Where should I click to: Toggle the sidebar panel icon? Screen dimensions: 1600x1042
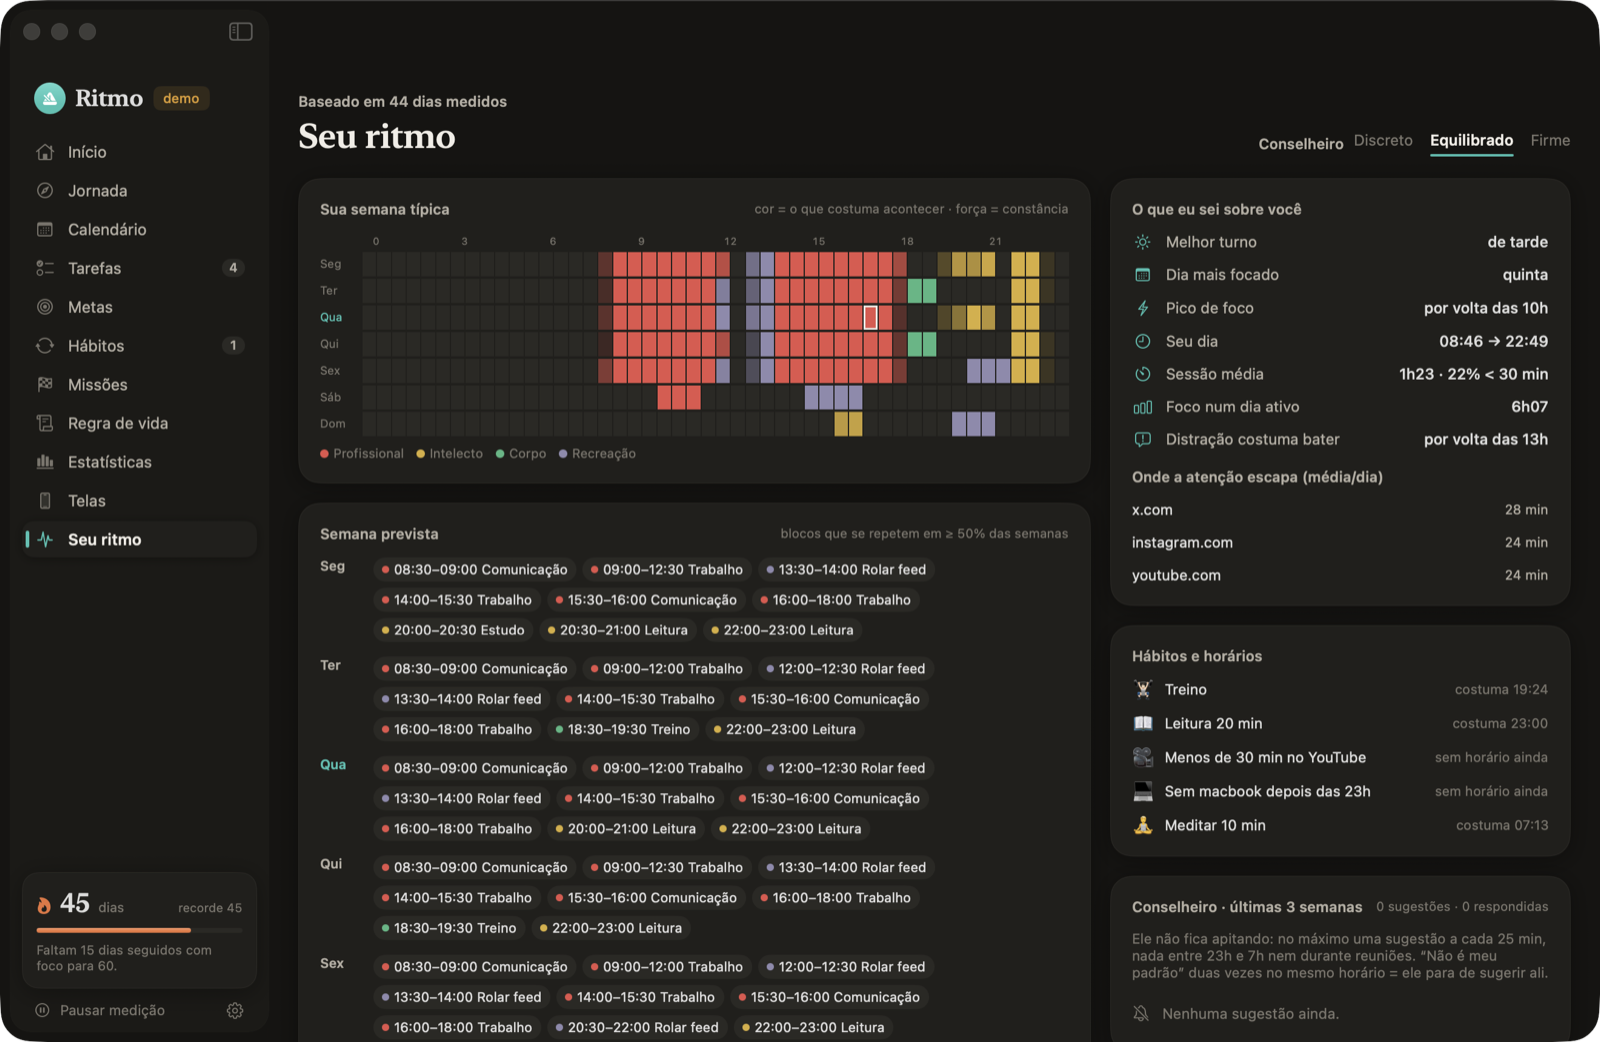pos(240,32)
